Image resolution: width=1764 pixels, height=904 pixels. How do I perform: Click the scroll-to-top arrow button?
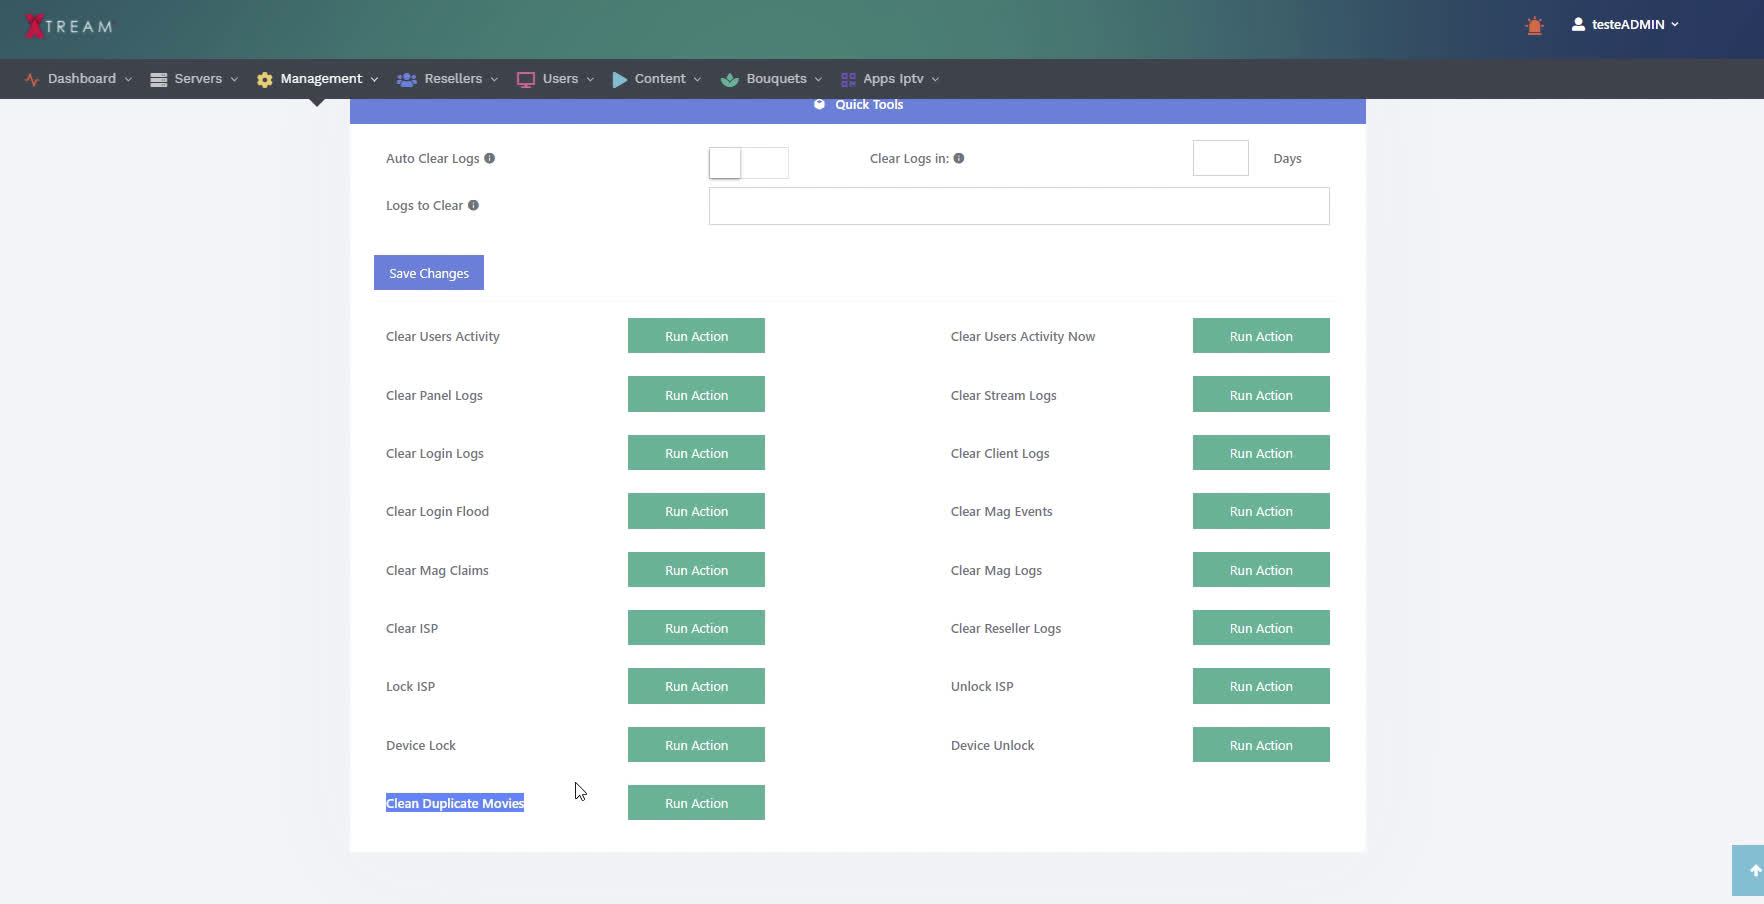[x=1752, y=870]
